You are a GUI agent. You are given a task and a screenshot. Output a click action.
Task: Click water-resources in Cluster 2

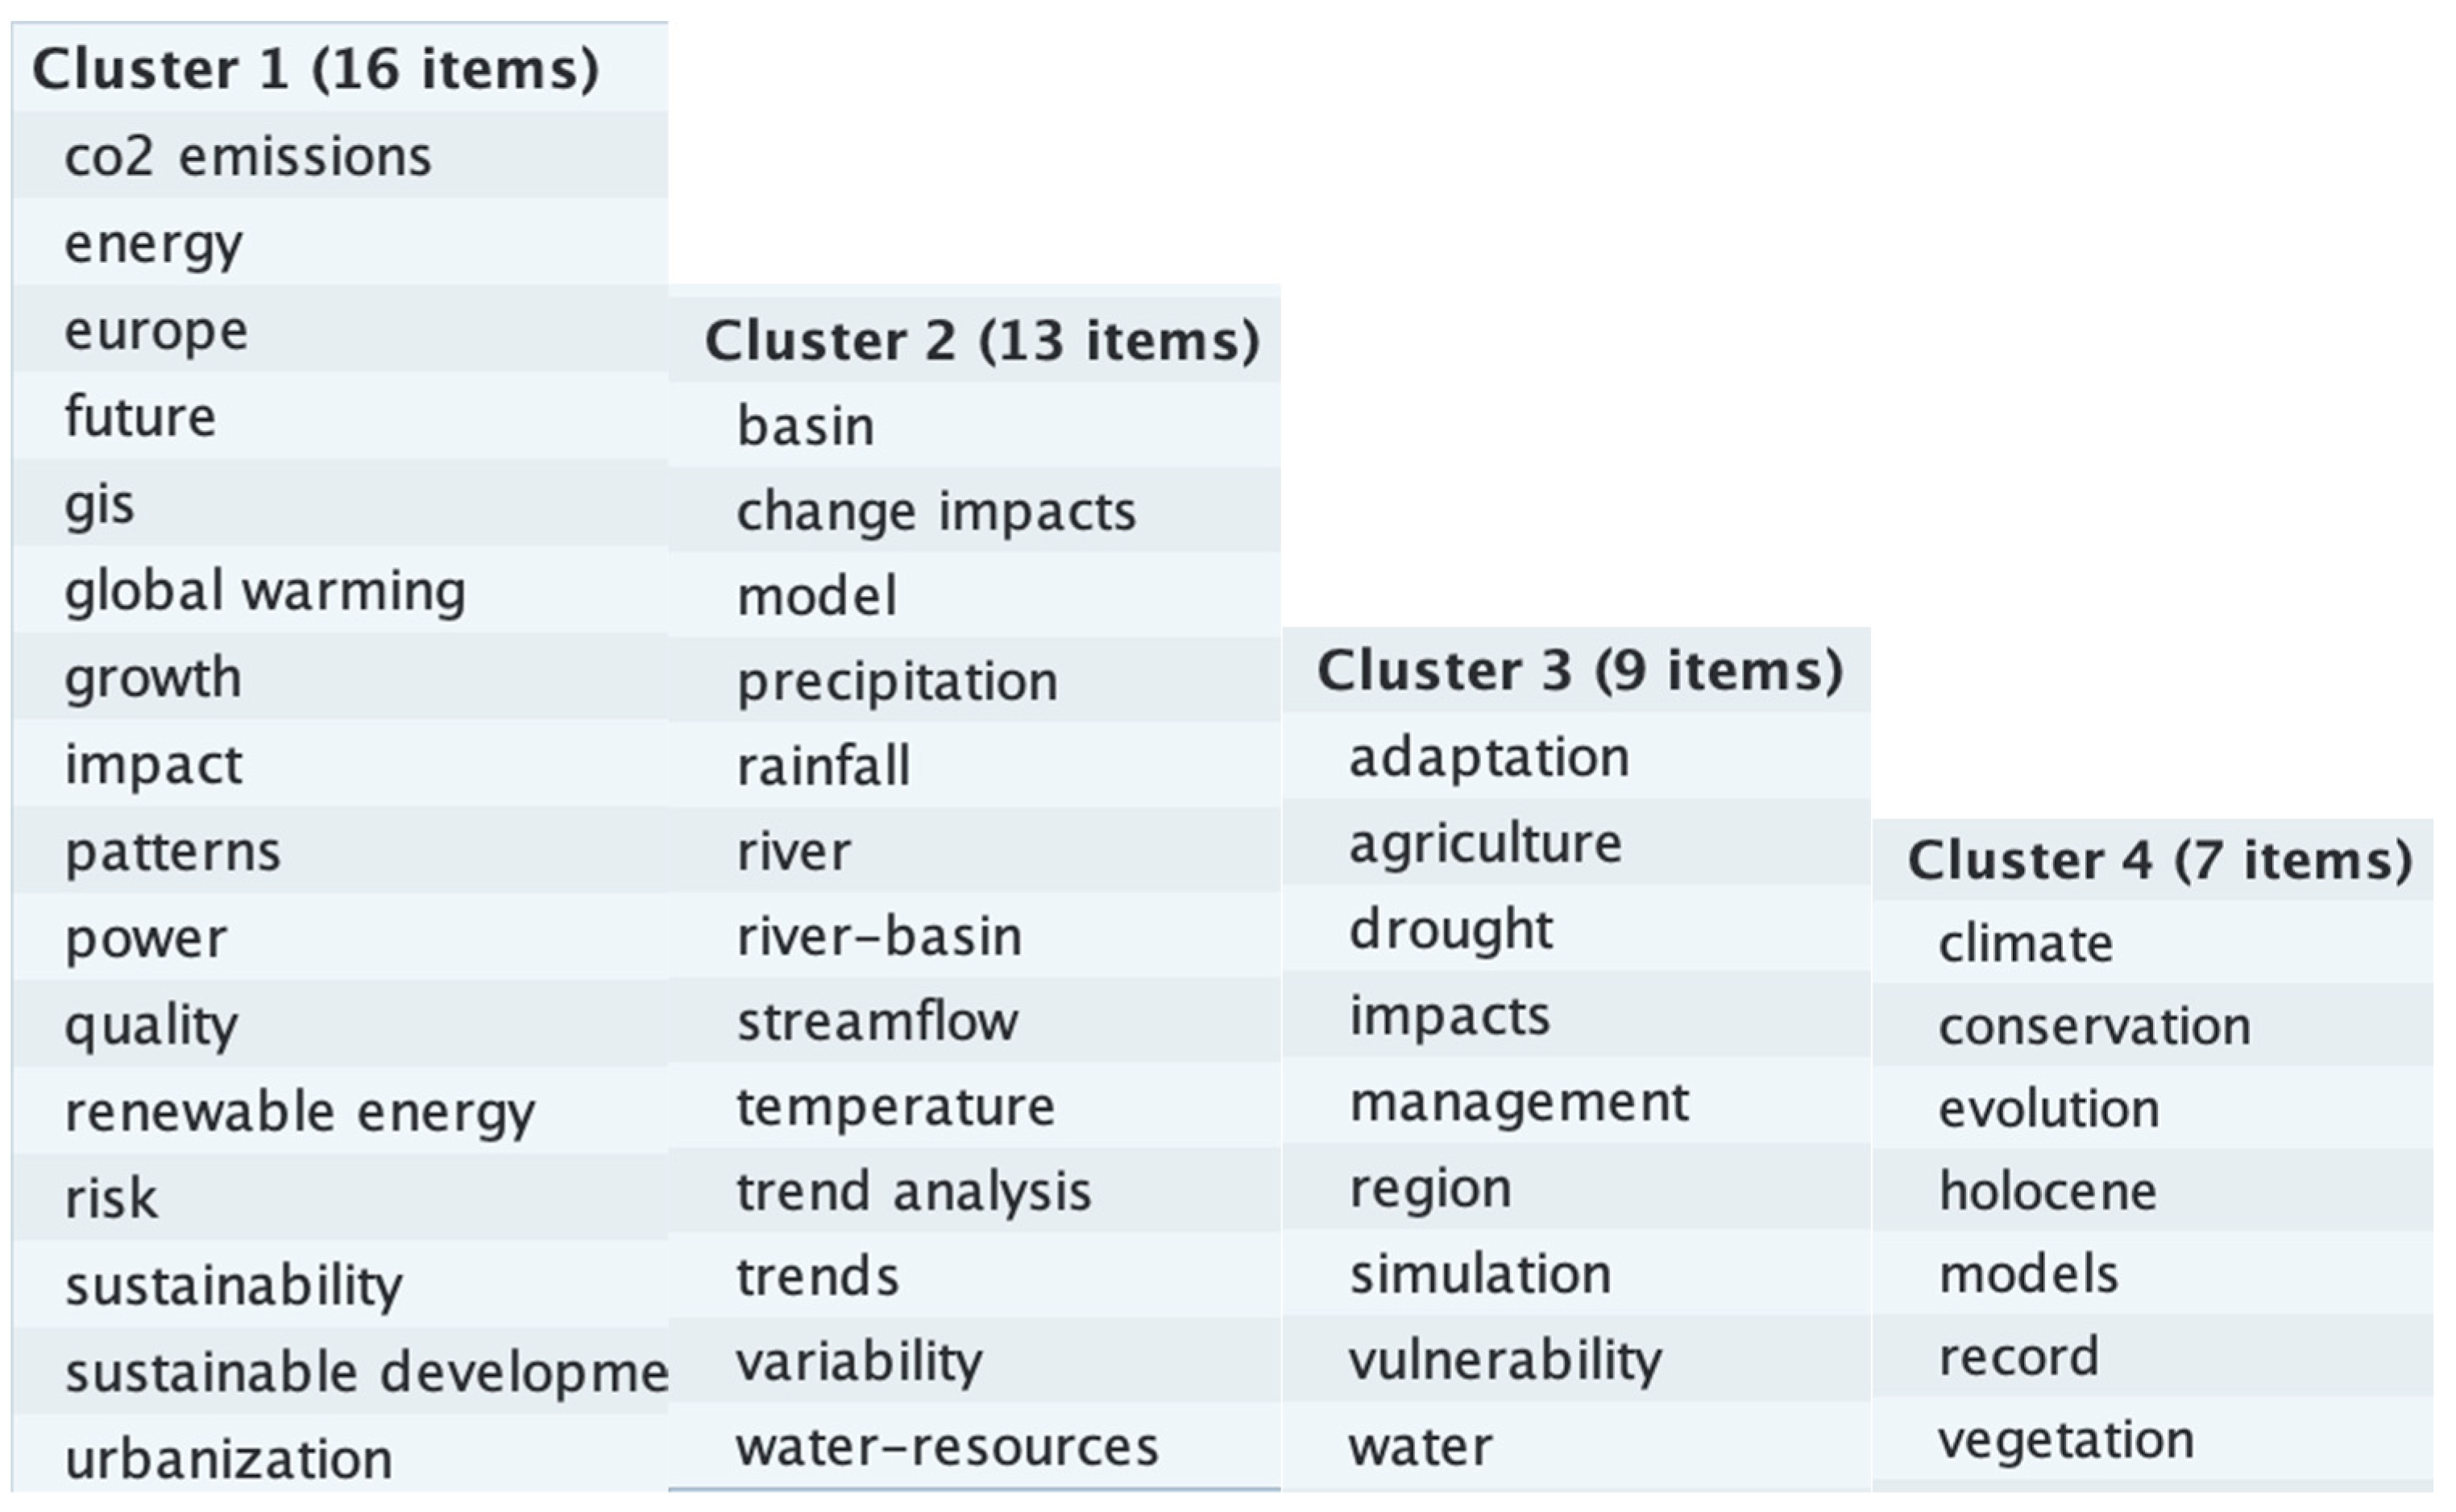(975, 1446)
